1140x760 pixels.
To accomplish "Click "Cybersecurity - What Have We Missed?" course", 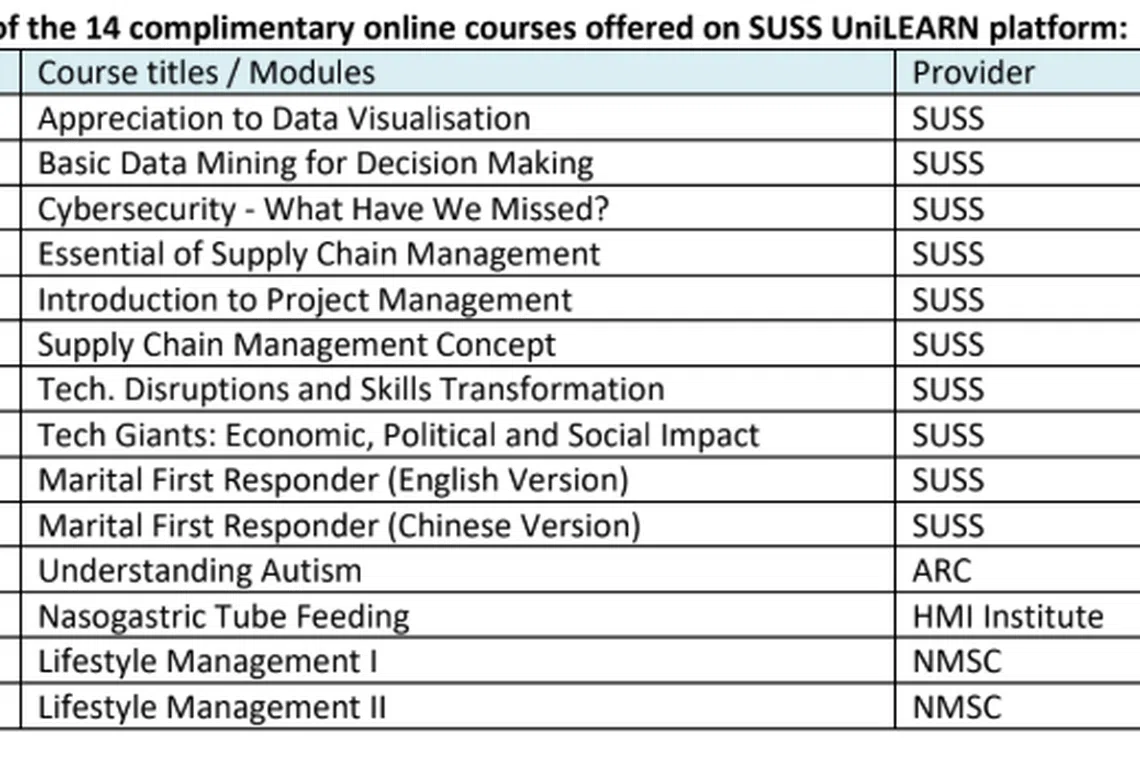I will point(323,209).
